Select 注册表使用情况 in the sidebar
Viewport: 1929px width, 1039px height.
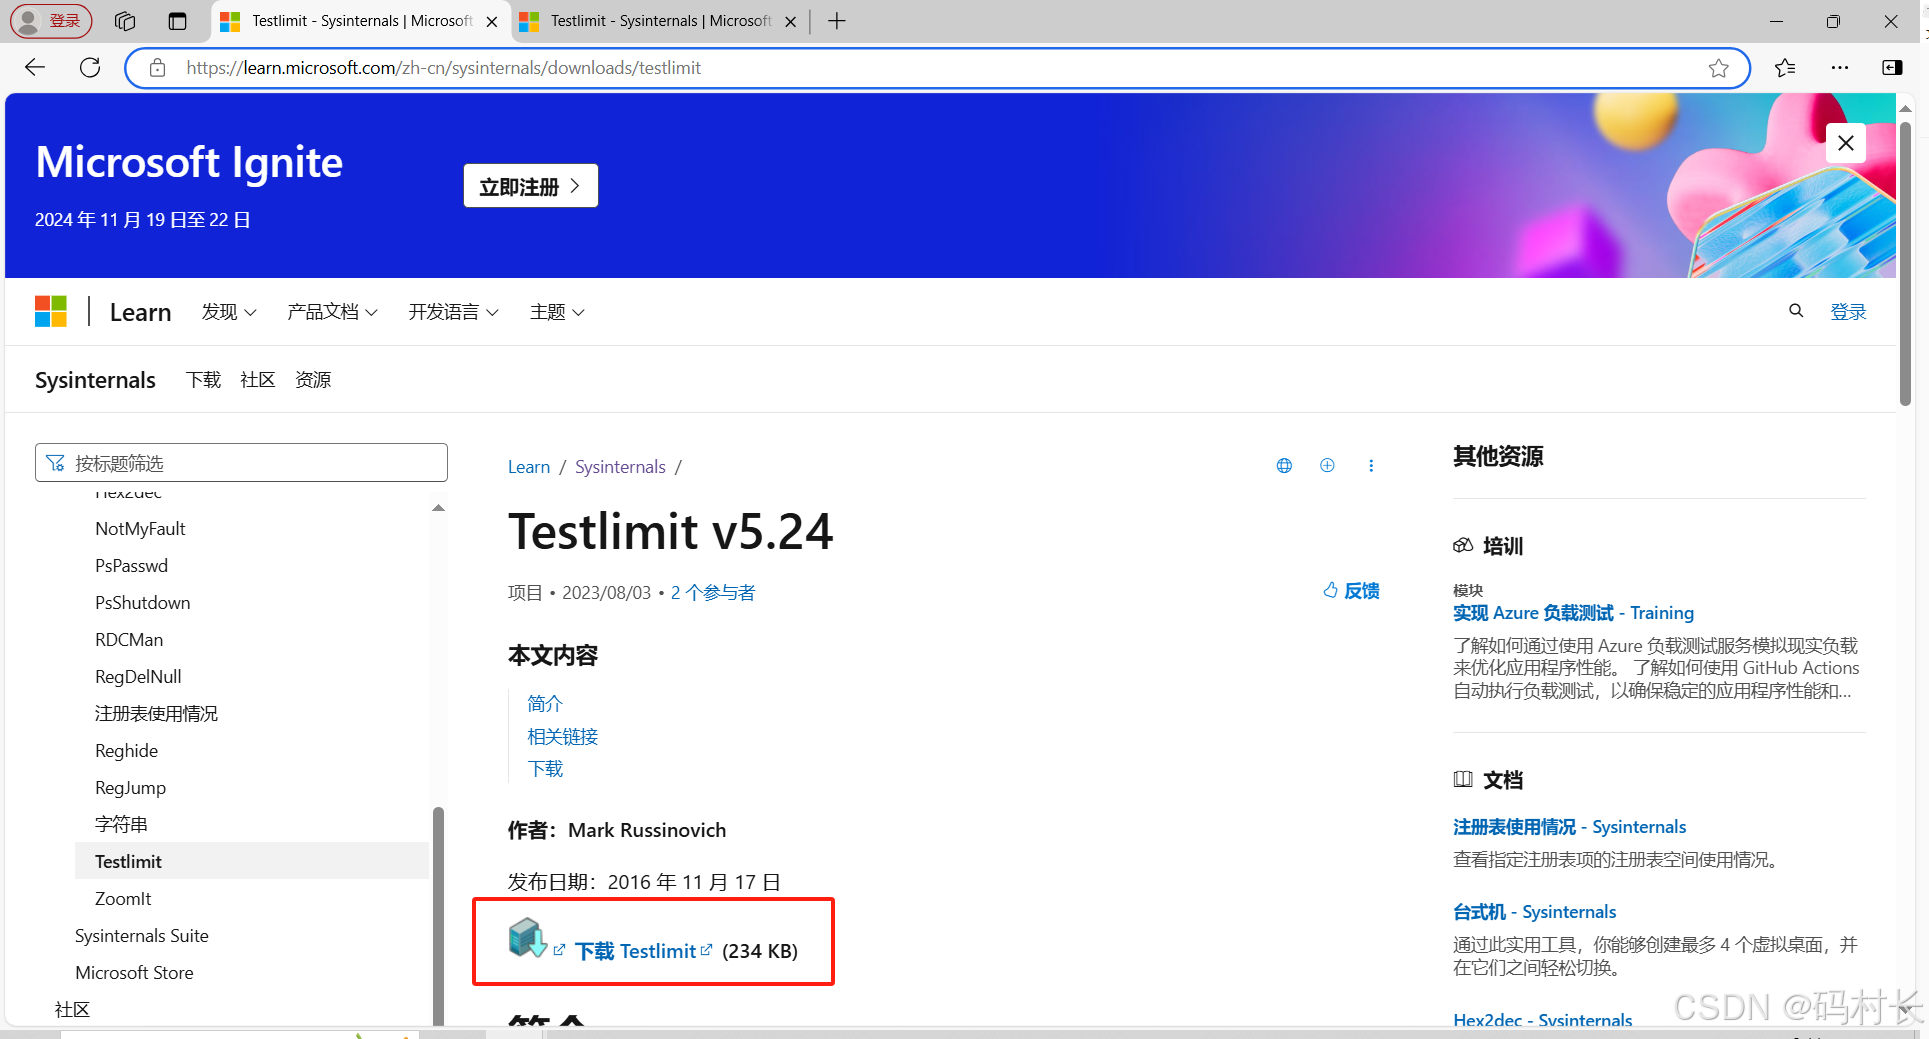coord(156,714)
